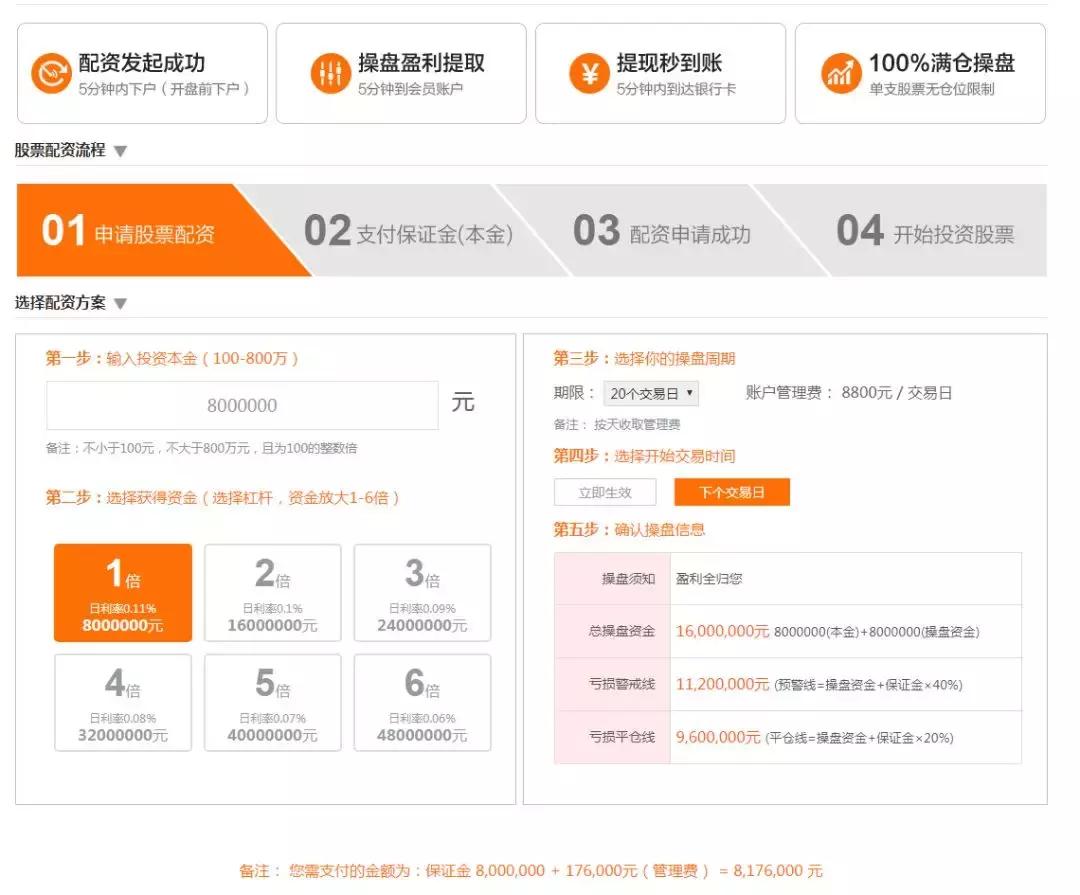Screen dimensions: 1080x895
Task: Collapse the 股票配资流程 section arrow
Action: (x=120, y=152)
